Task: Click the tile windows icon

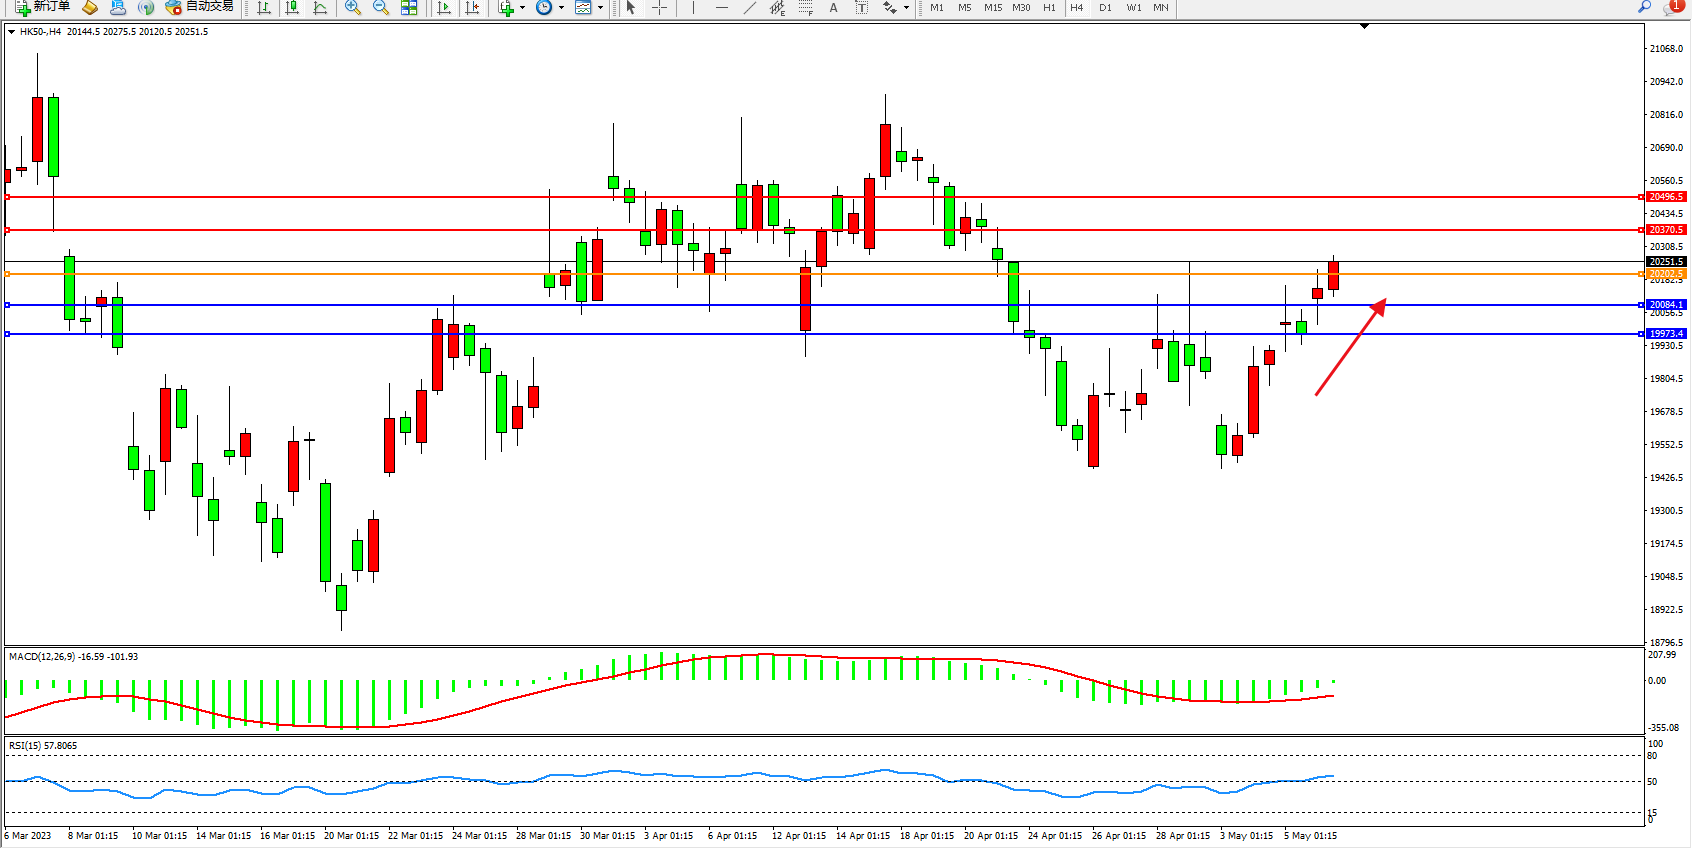Action: (x=409, y=8)
